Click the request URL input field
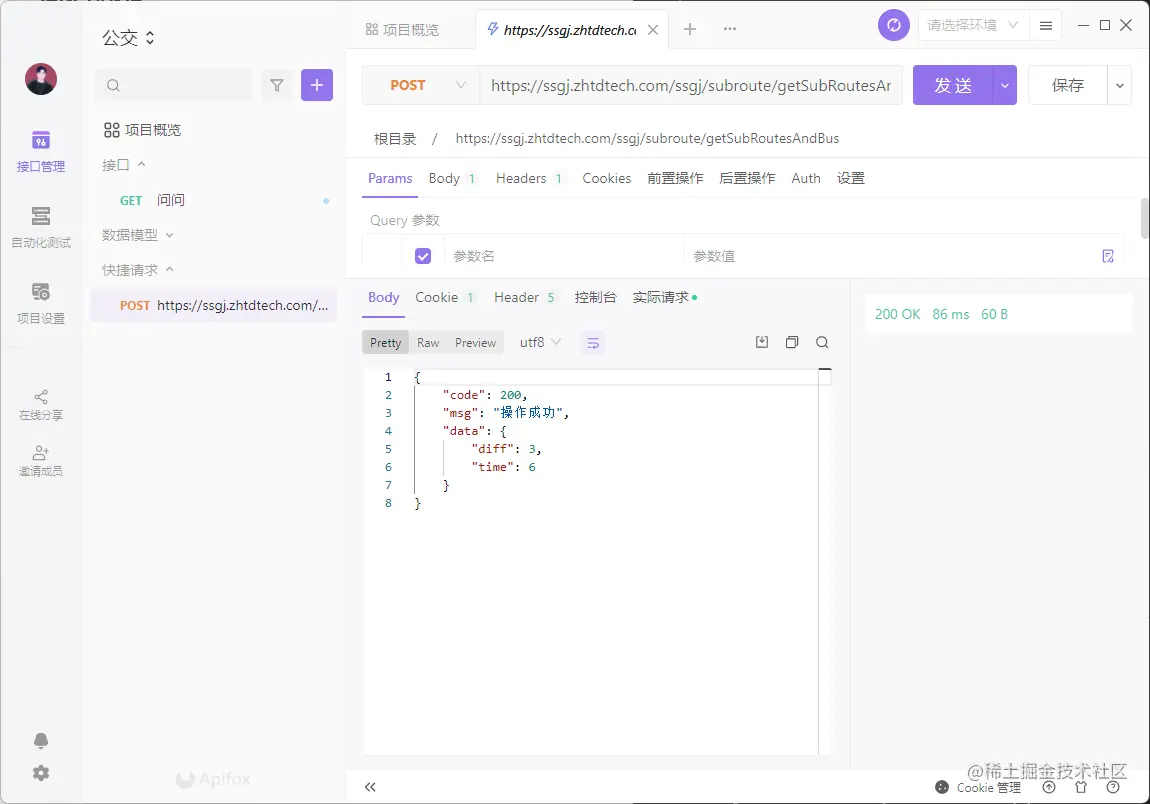This screenshot has height=804, width=1150. click(691, 86)
